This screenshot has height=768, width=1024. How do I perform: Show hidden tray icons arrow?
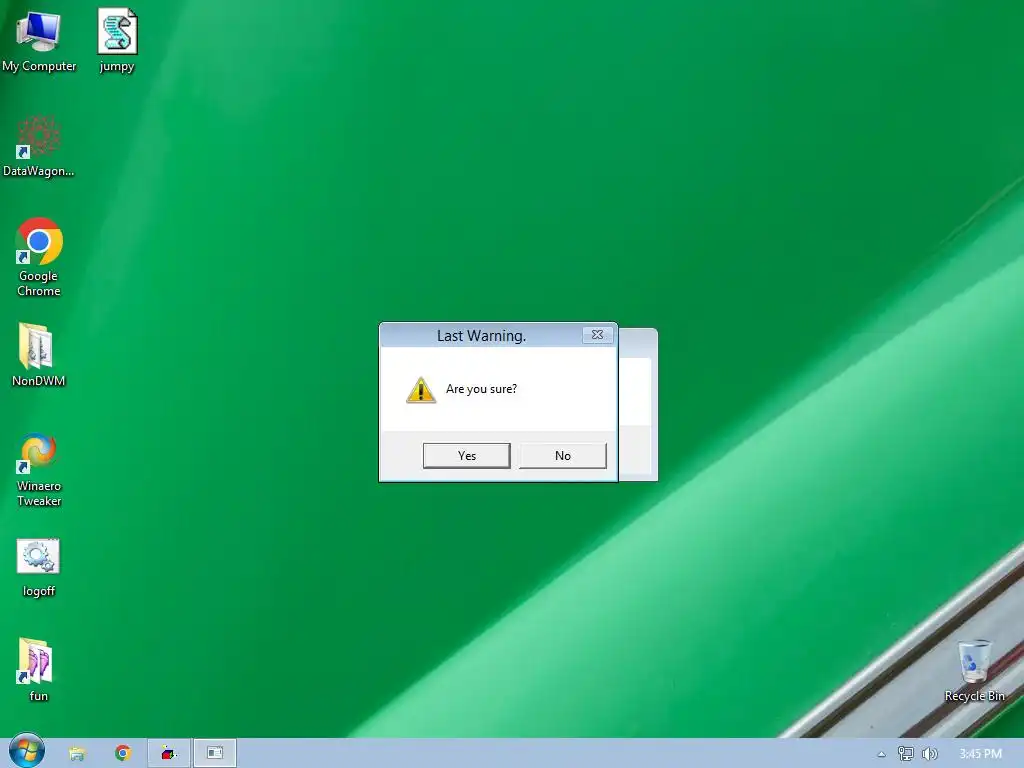tap(881, 754)
